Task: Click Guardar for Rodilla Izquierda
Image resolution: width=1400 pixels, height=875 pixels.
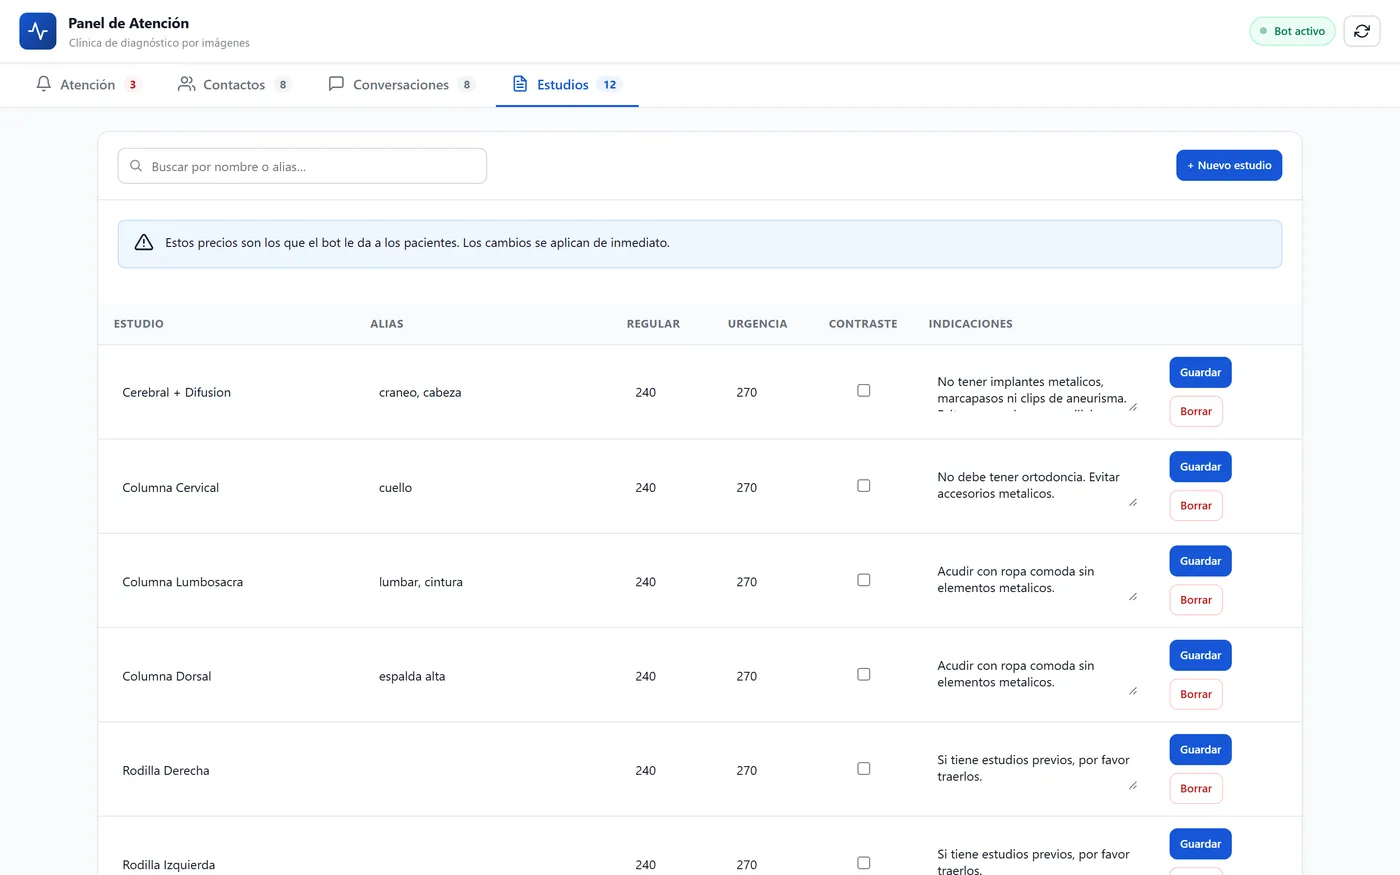Action: click(1200, 844)
